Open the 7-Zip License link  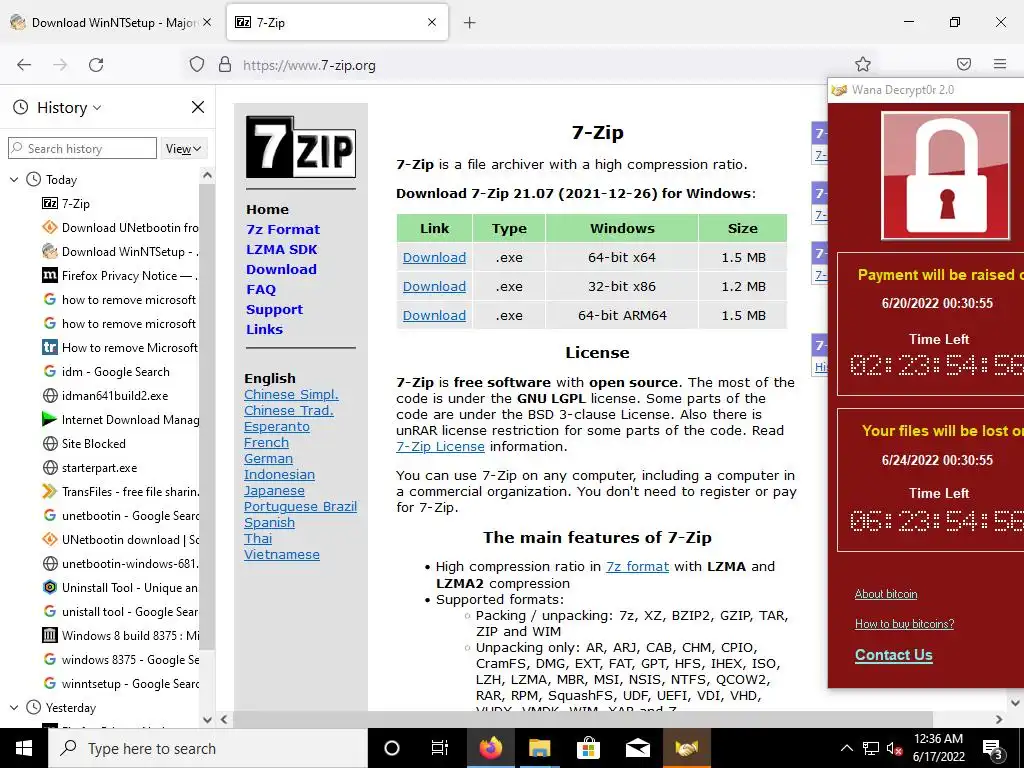[440, 447]
